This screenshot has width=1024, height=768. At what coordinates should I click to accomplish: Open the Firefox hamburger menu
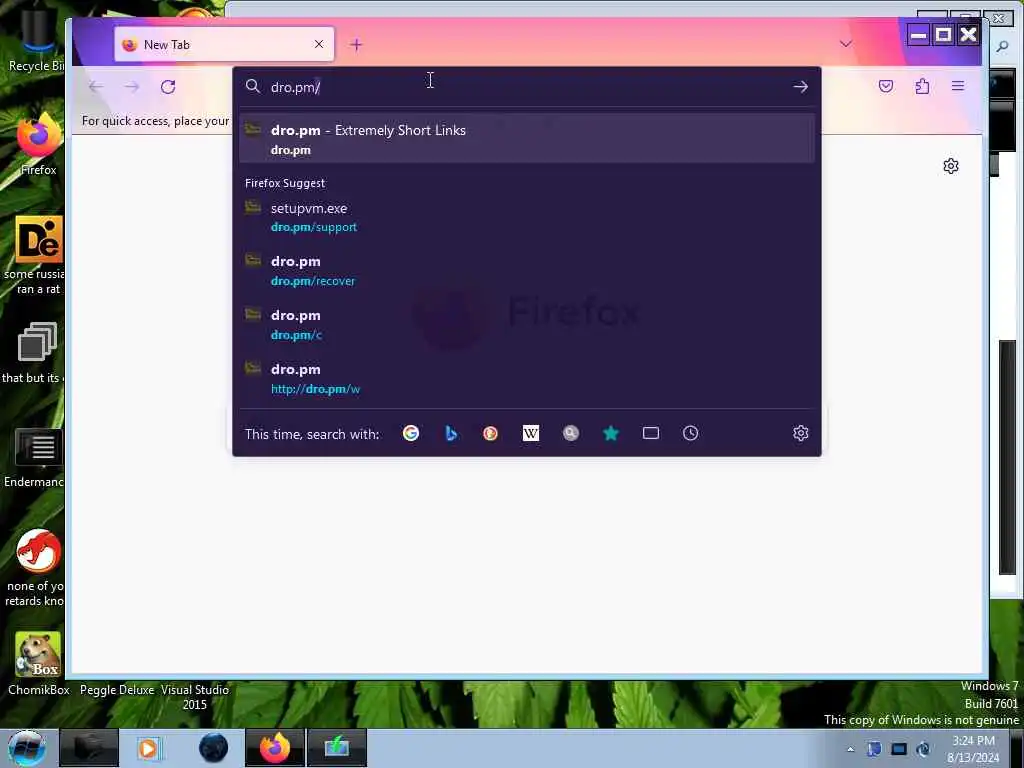point(958,86)
